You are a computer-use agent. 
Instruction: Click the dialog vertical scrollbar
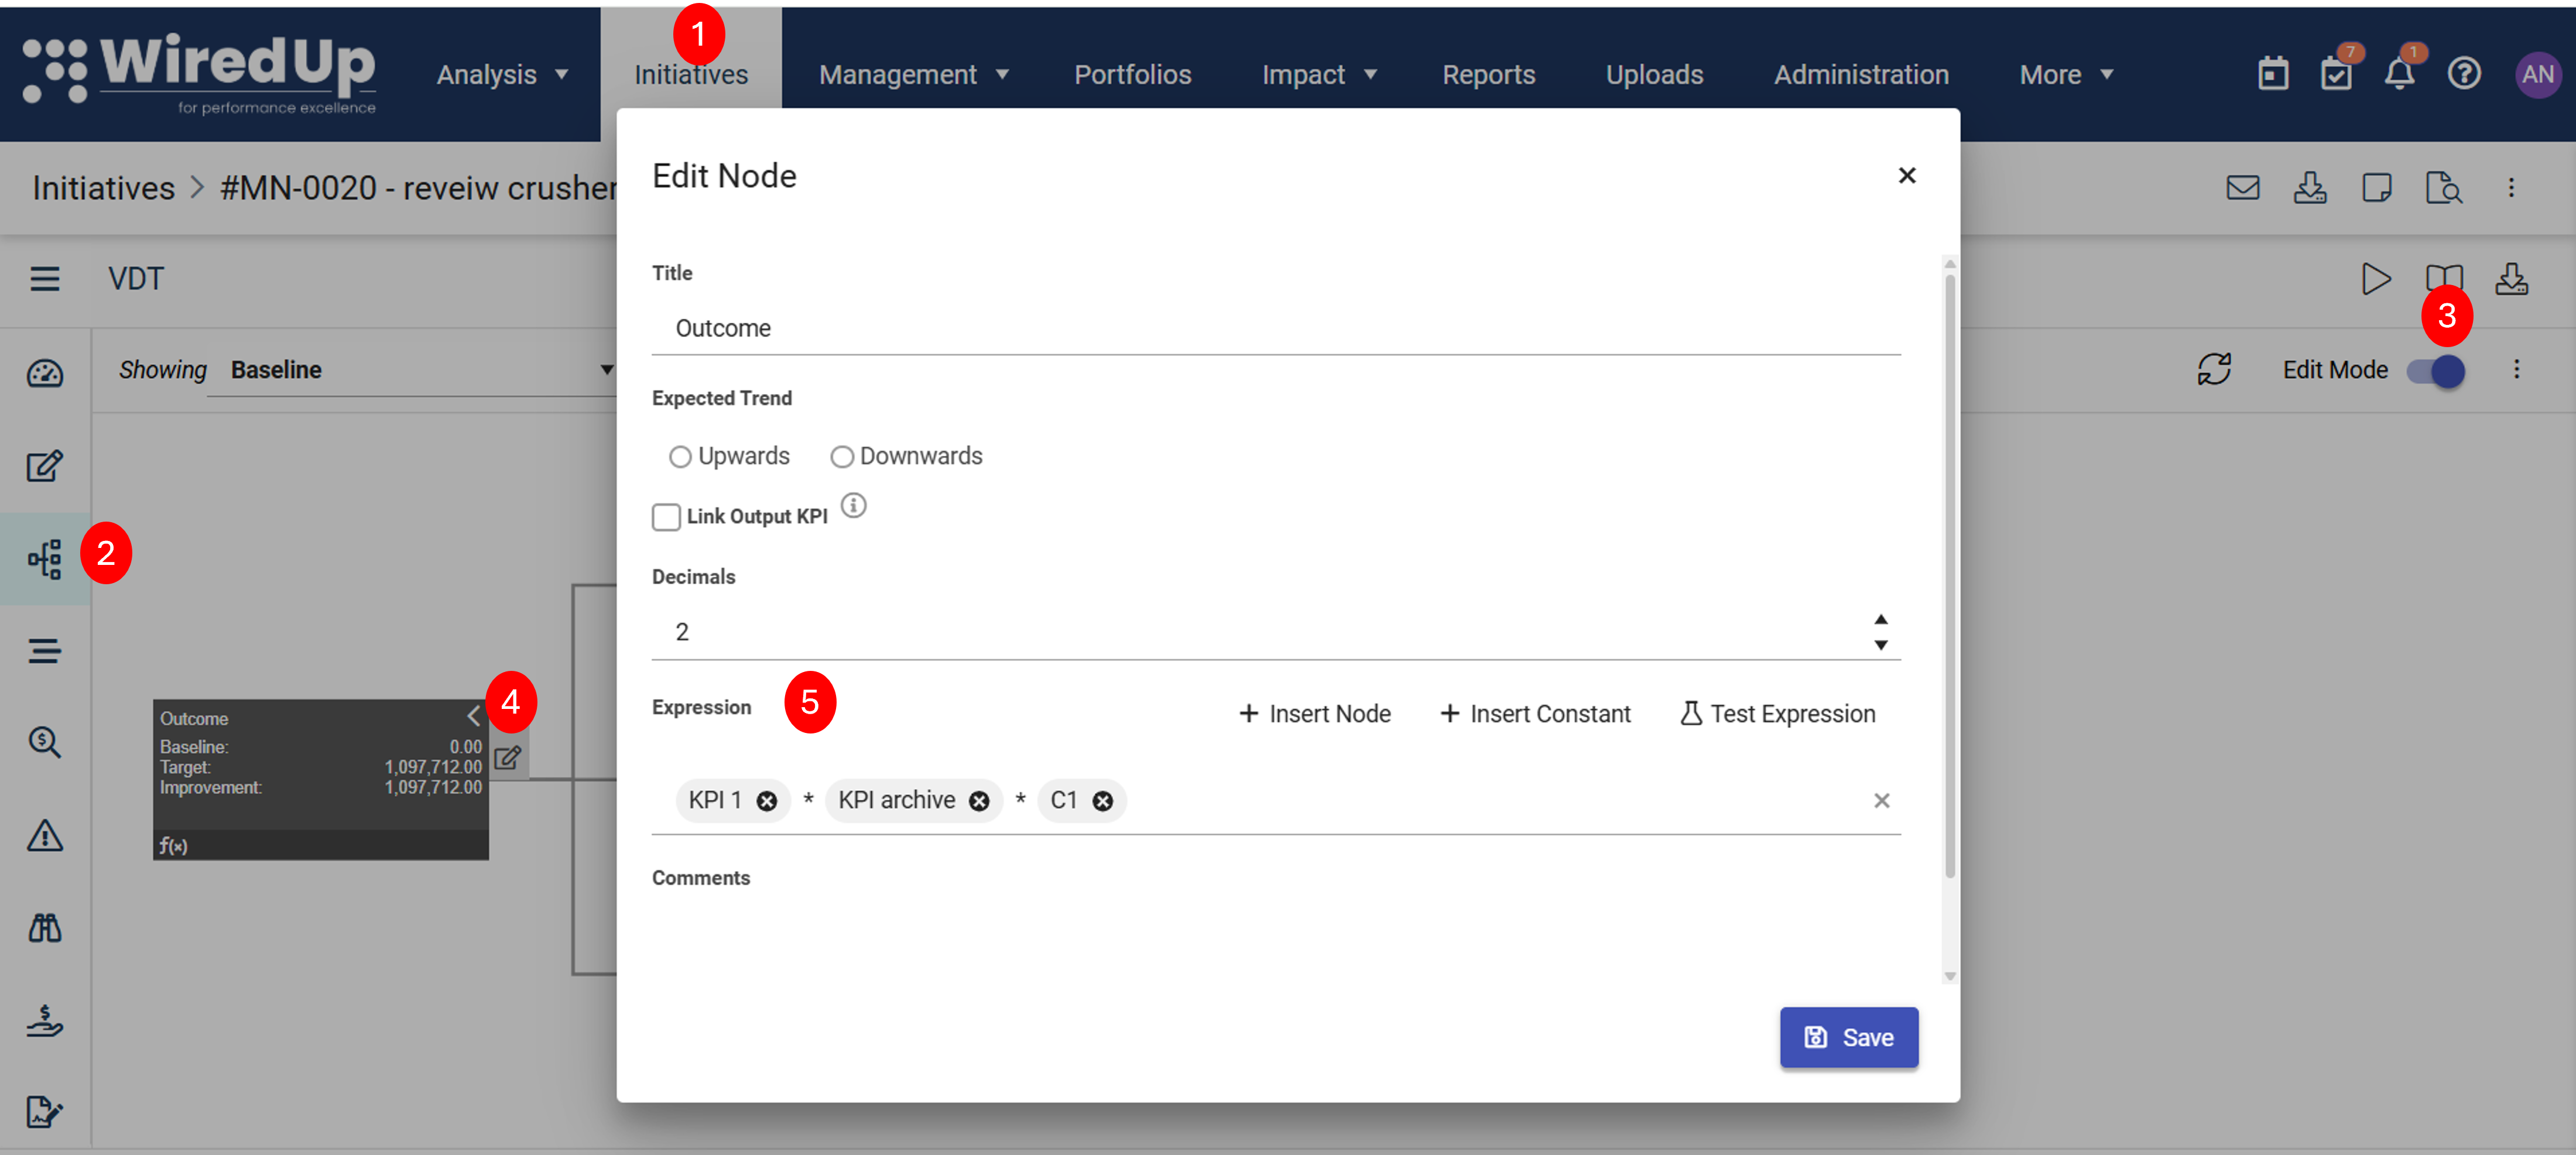pyautogui.click(x=1949, y=577)
